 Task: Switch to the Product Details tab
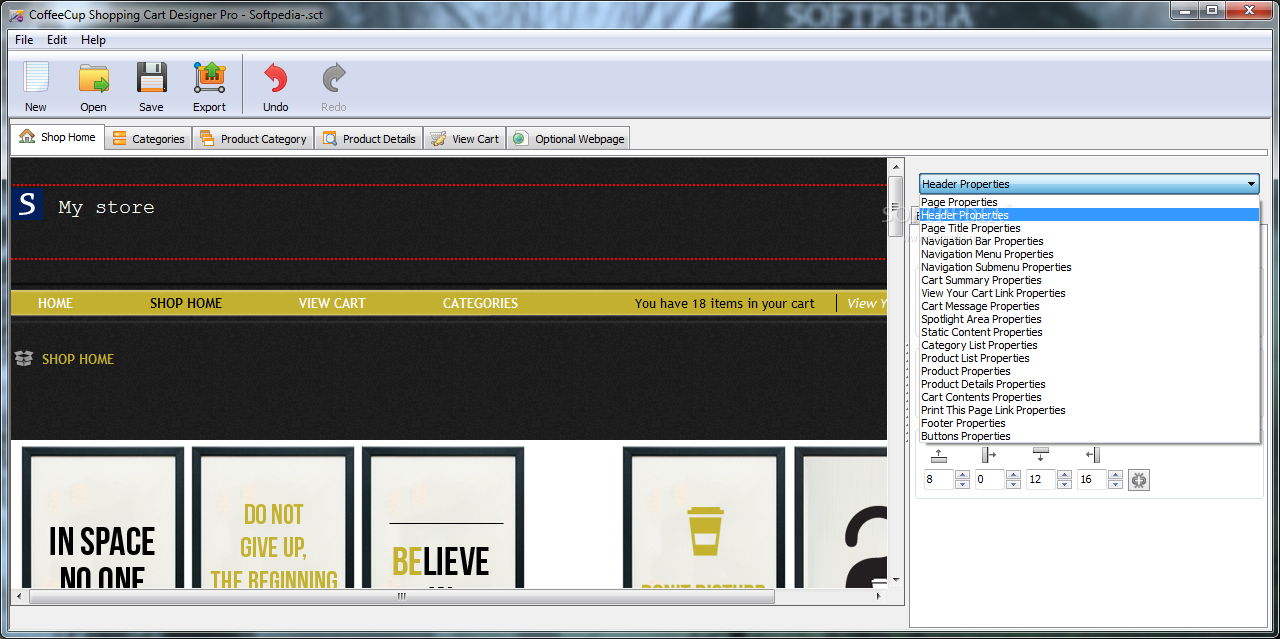pyautogui.click(x=369, y=139)
